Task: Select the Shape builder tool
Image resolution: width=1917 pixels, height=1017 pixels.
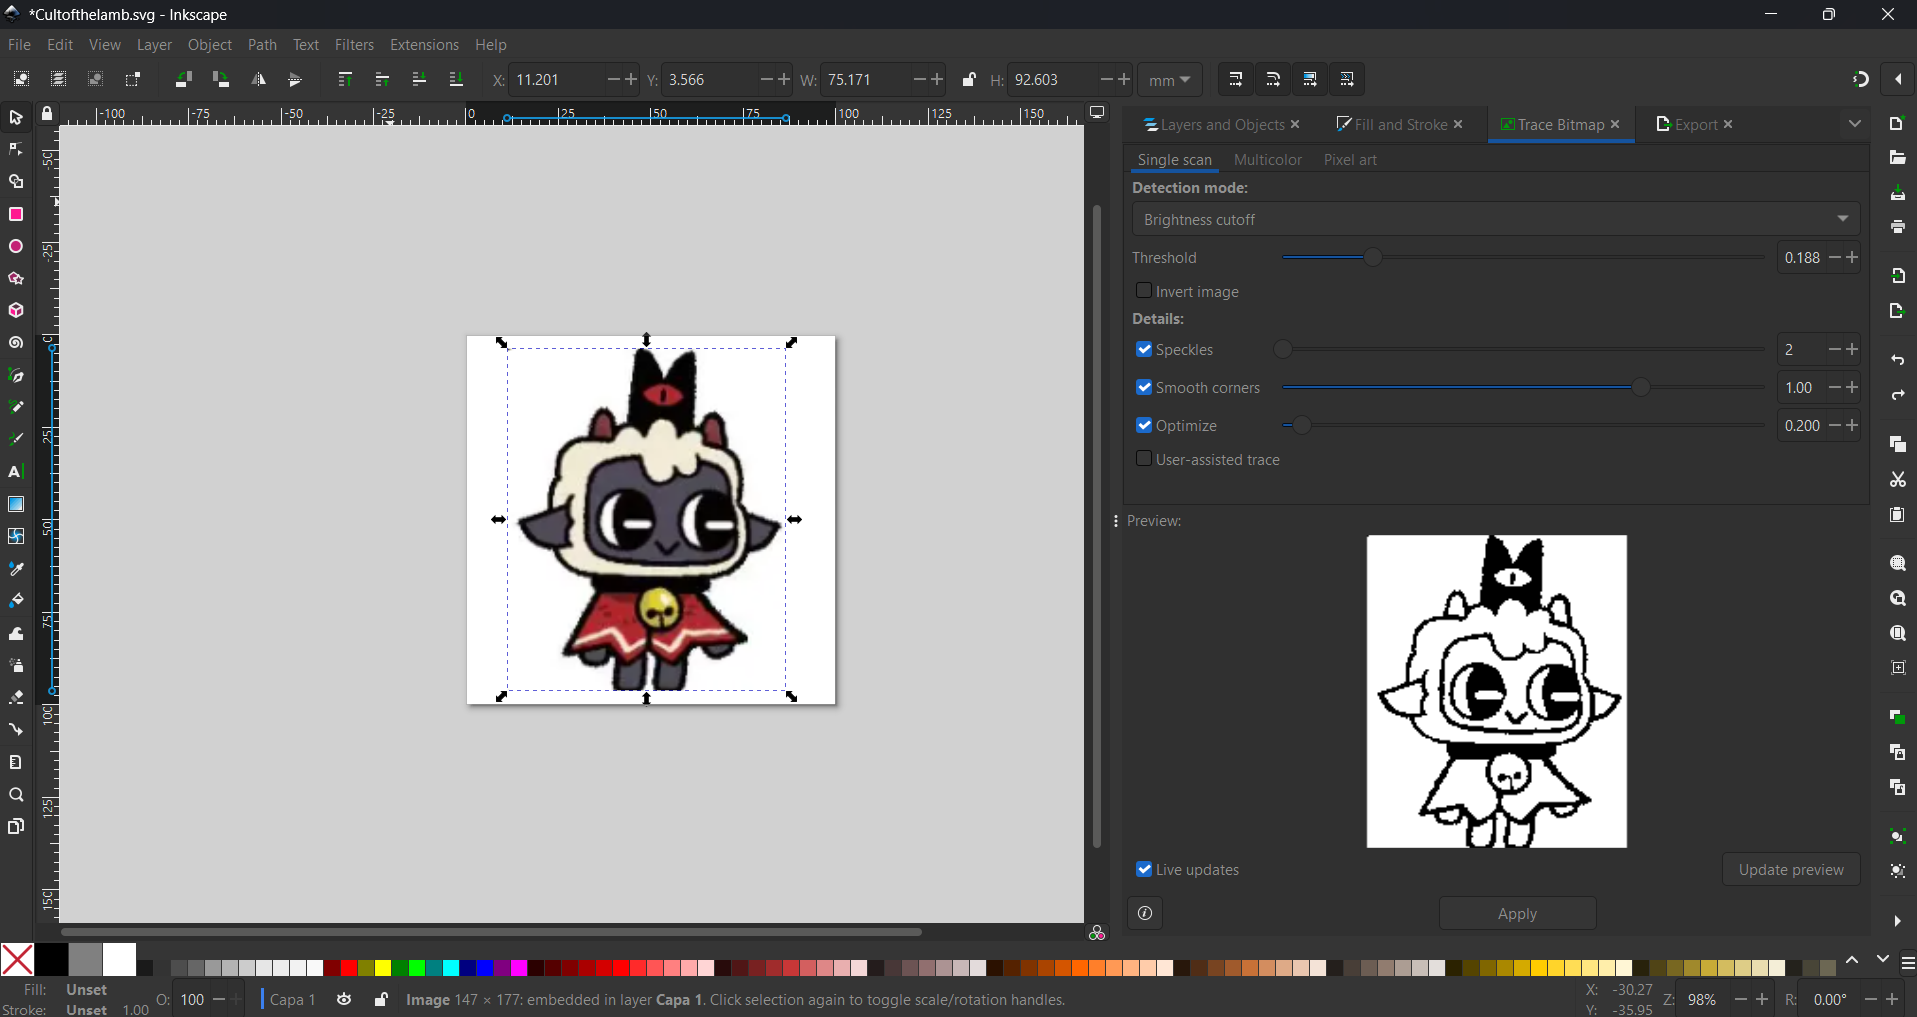Action: click(x=16, y=182)
